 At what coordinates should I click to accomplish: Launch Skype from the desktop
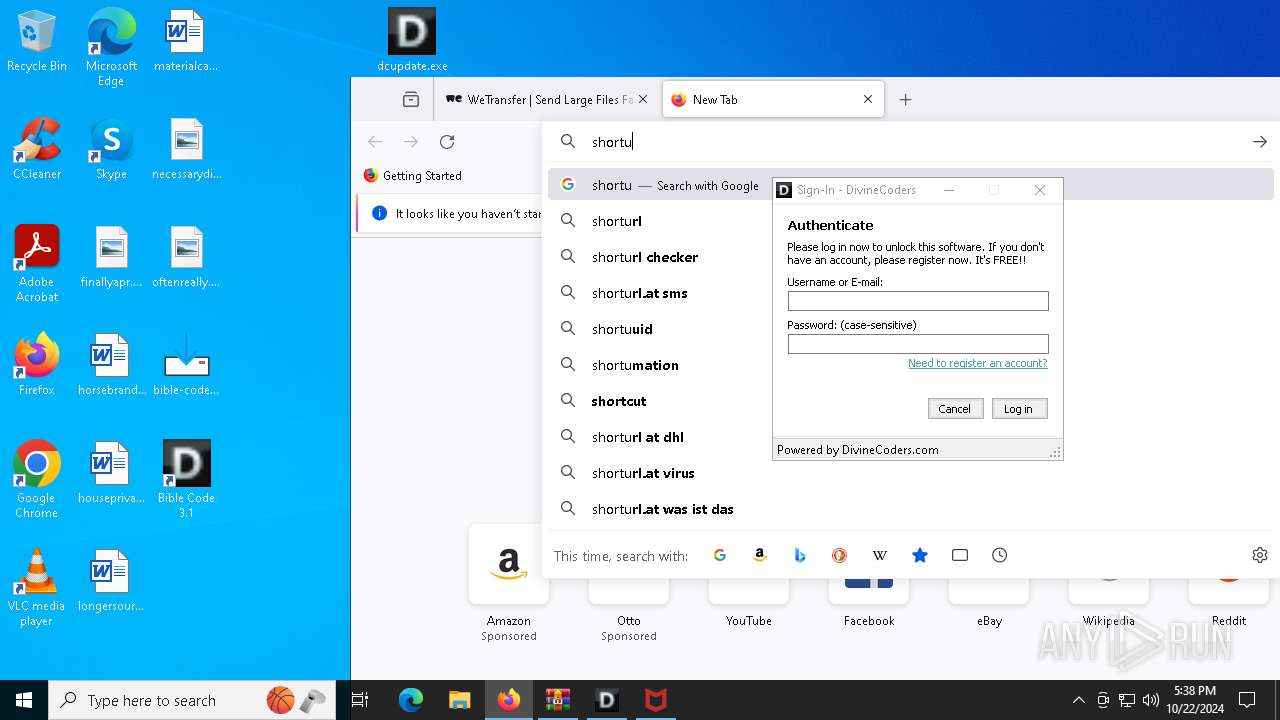point(111,150)
